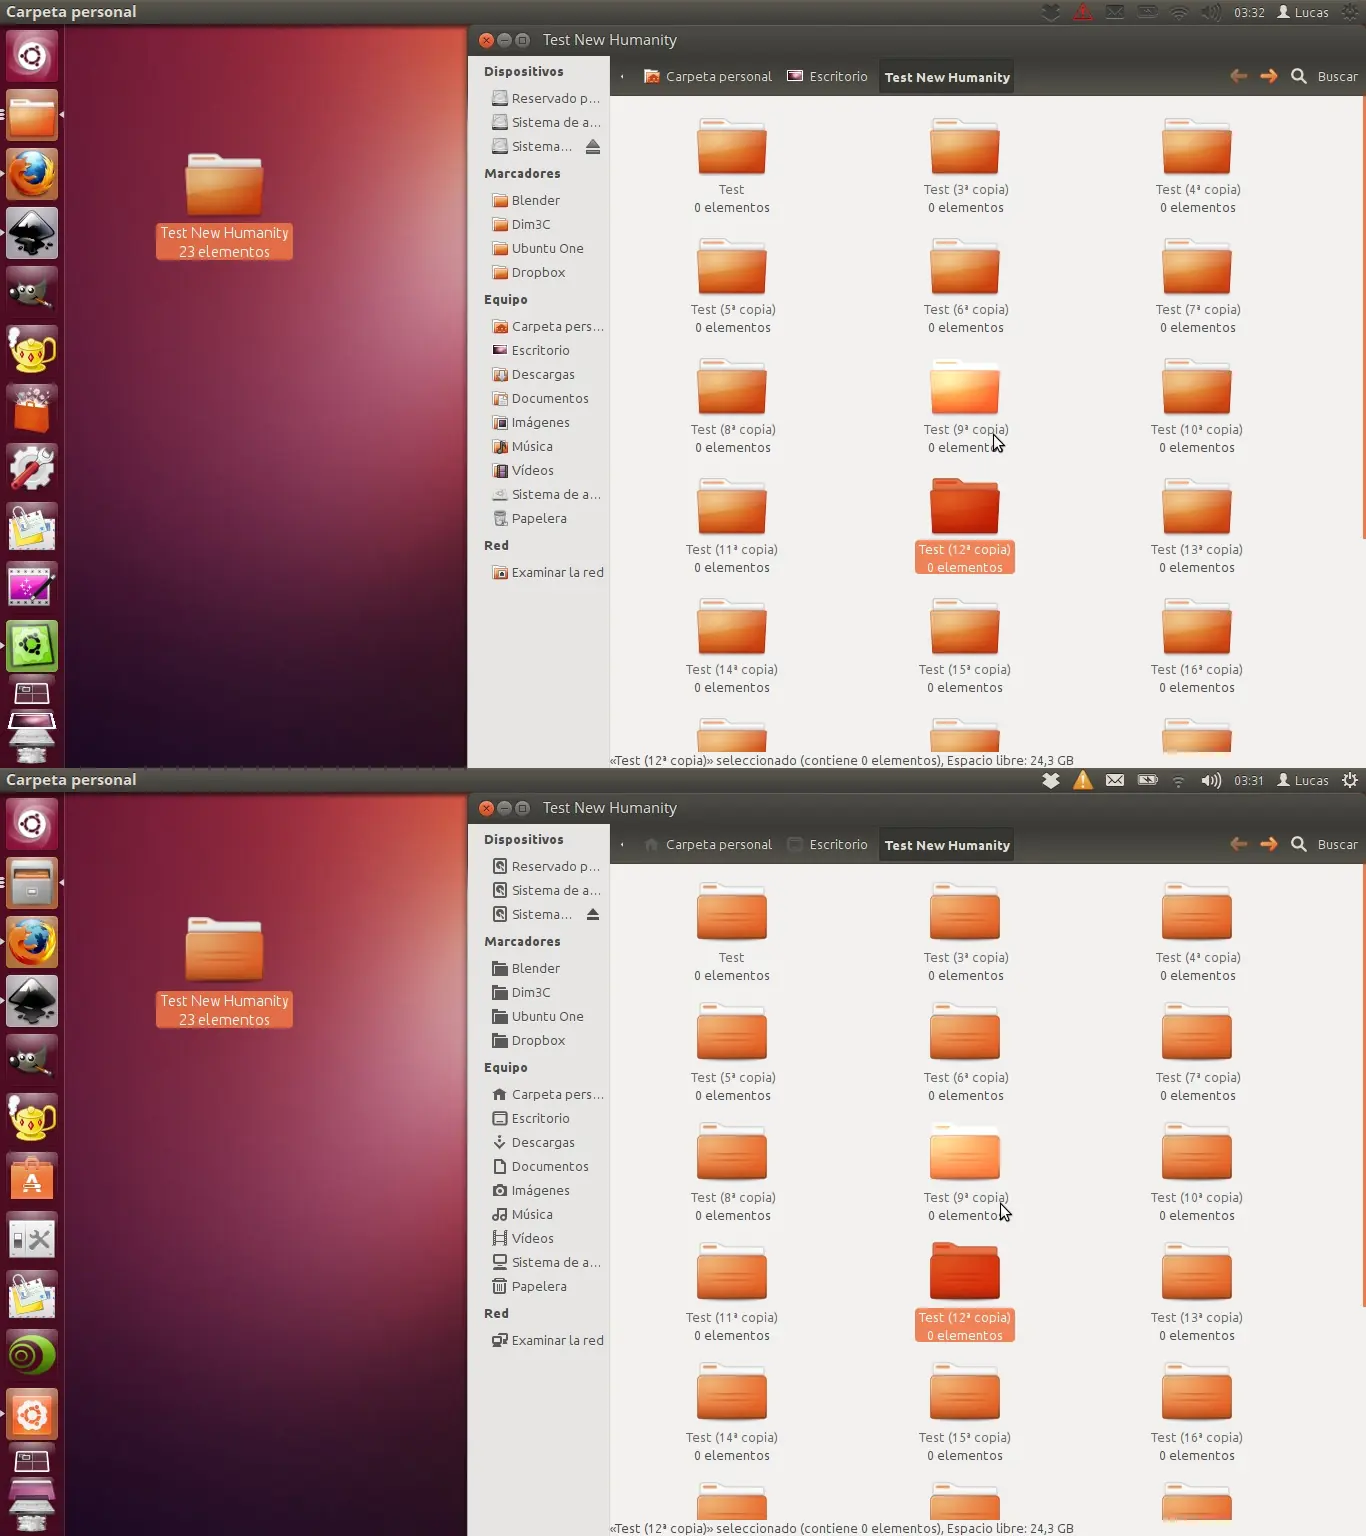Open Inkscape in the upper launcher

pos(32,233)
